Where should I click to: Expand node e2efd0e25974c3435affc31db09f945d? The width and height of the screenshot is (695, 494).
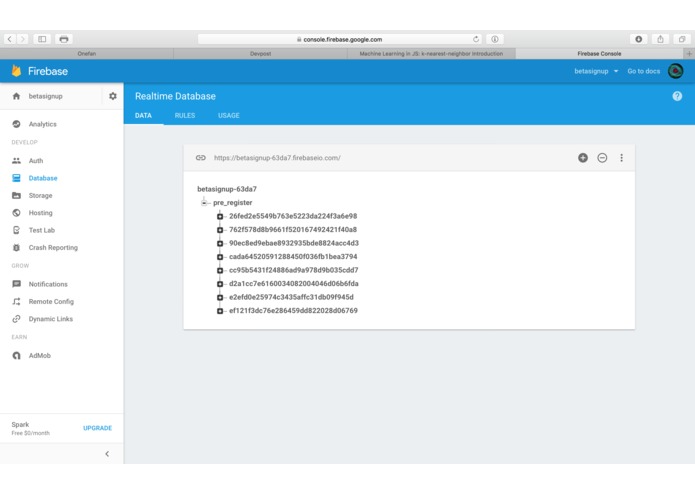pos(220,297)
